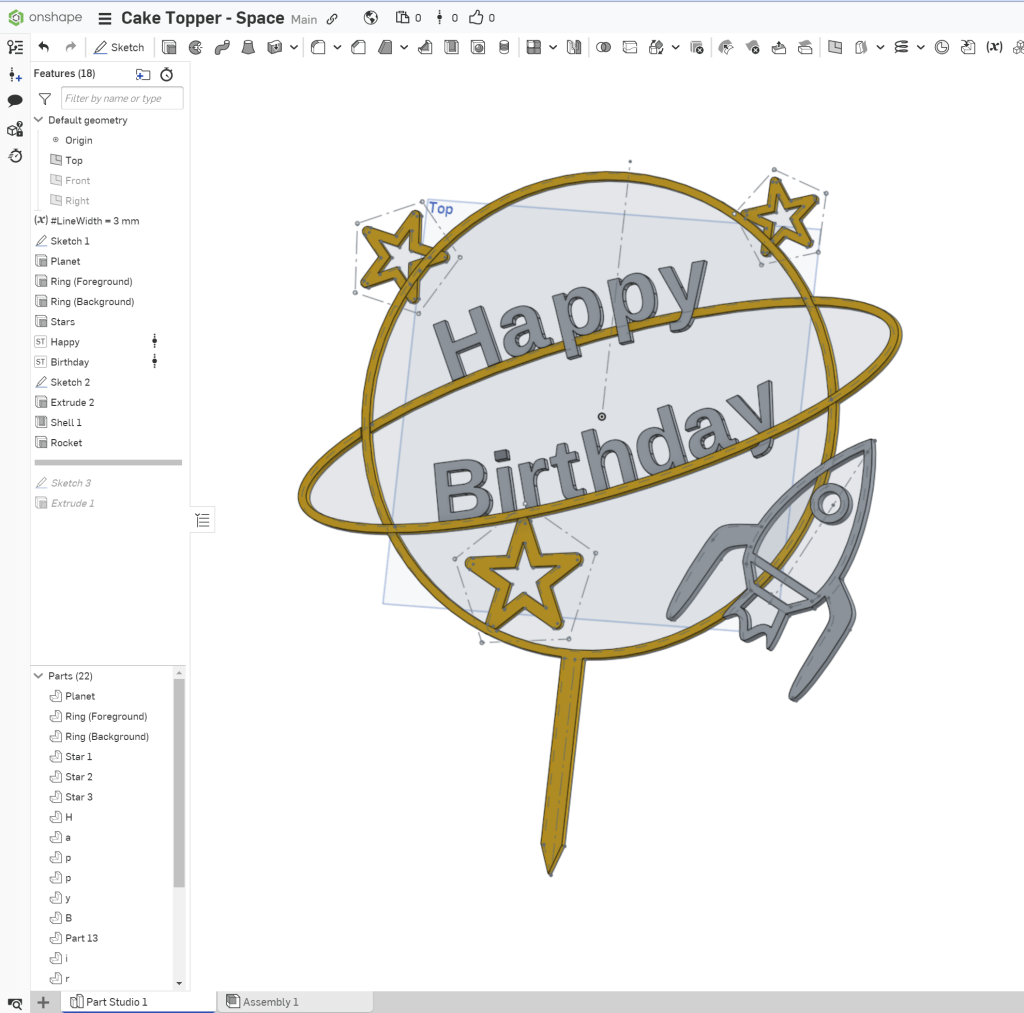Select the Sweep tool
The height and width of the screenshot is (1013, 1024).
[x=222, y=47]
